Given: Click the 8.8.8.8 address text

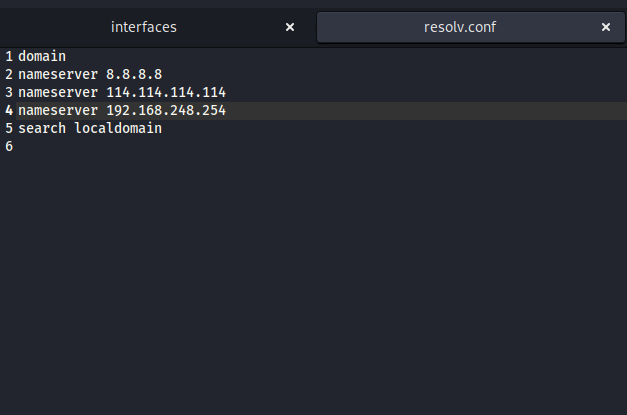Looking at the screenshot, I should [x=134, y=74].
